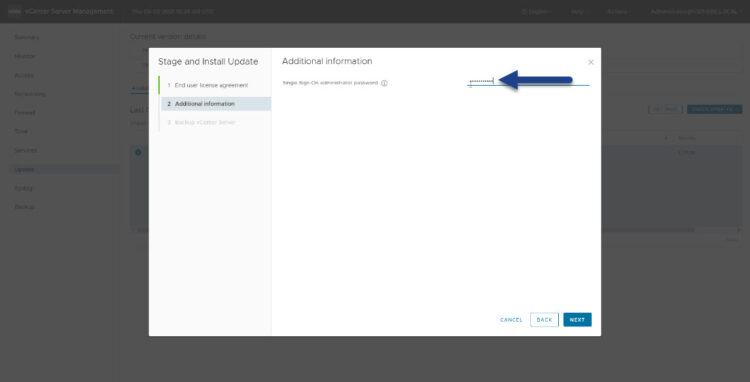Viewport: 750px width, 382px height.
Task: Open Networking in the vCenter sidebar
Action: tap(30, 94)
